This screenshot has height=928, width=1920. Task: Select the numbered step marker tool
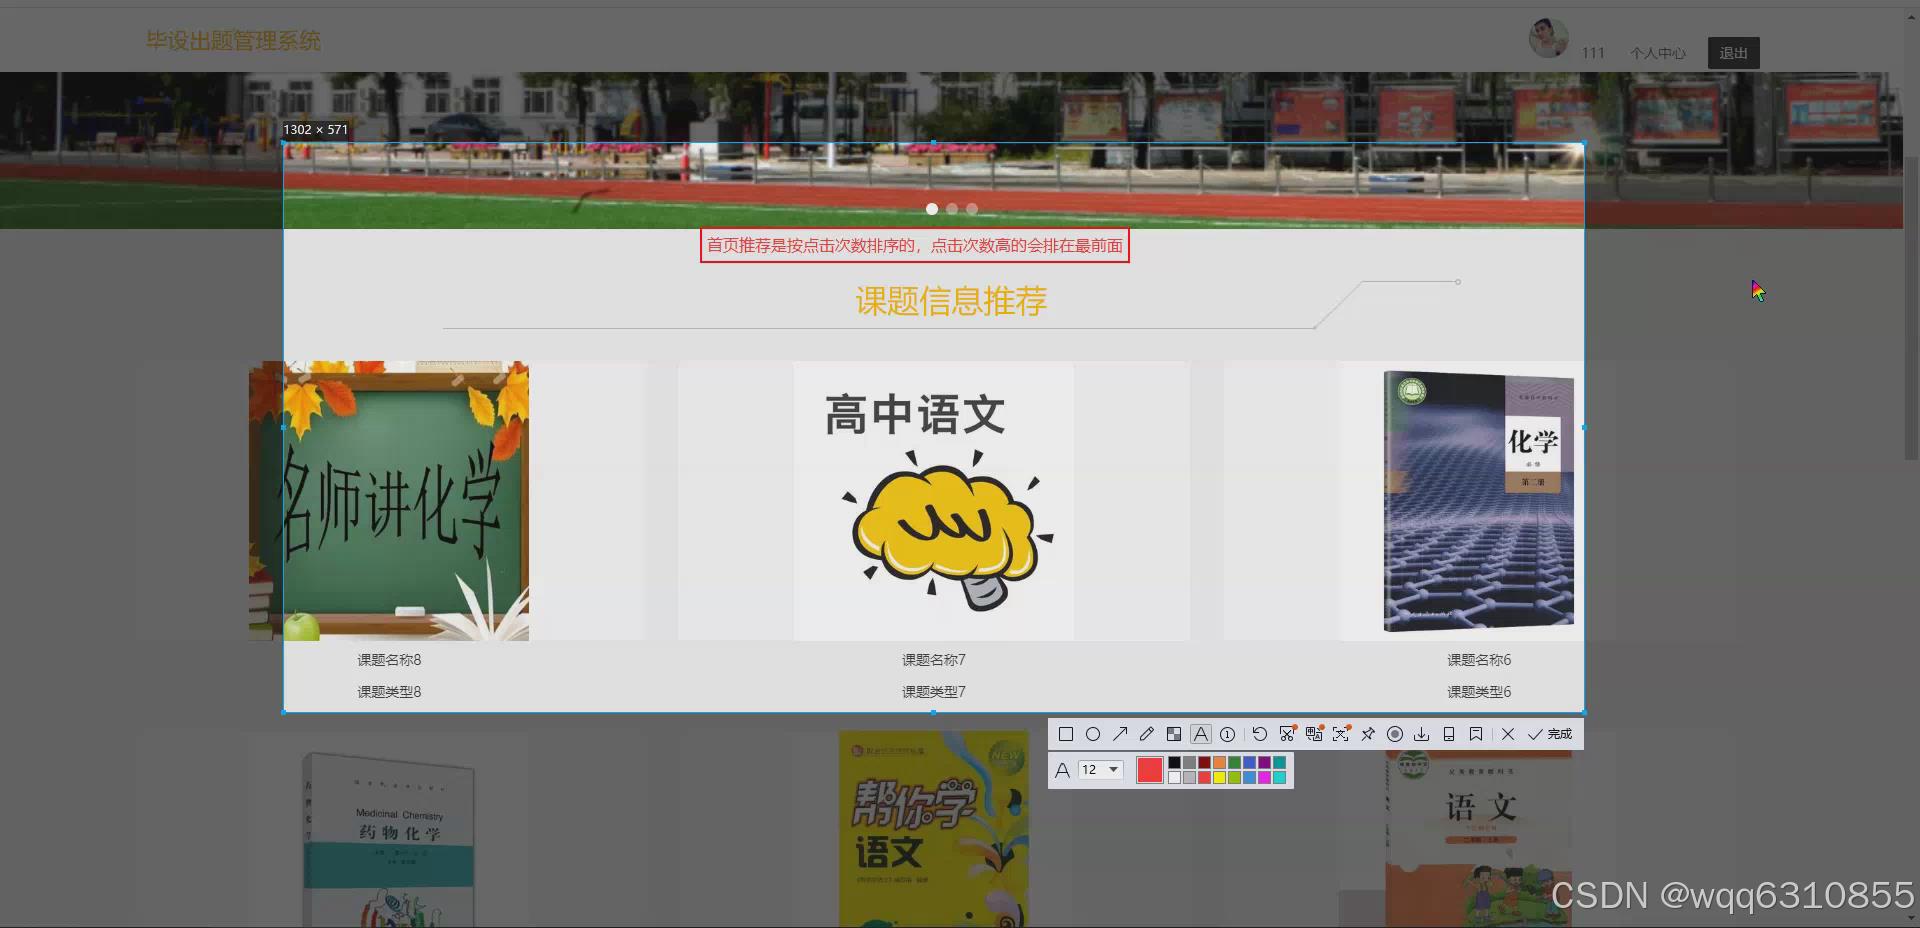[x=1227, y=734]
